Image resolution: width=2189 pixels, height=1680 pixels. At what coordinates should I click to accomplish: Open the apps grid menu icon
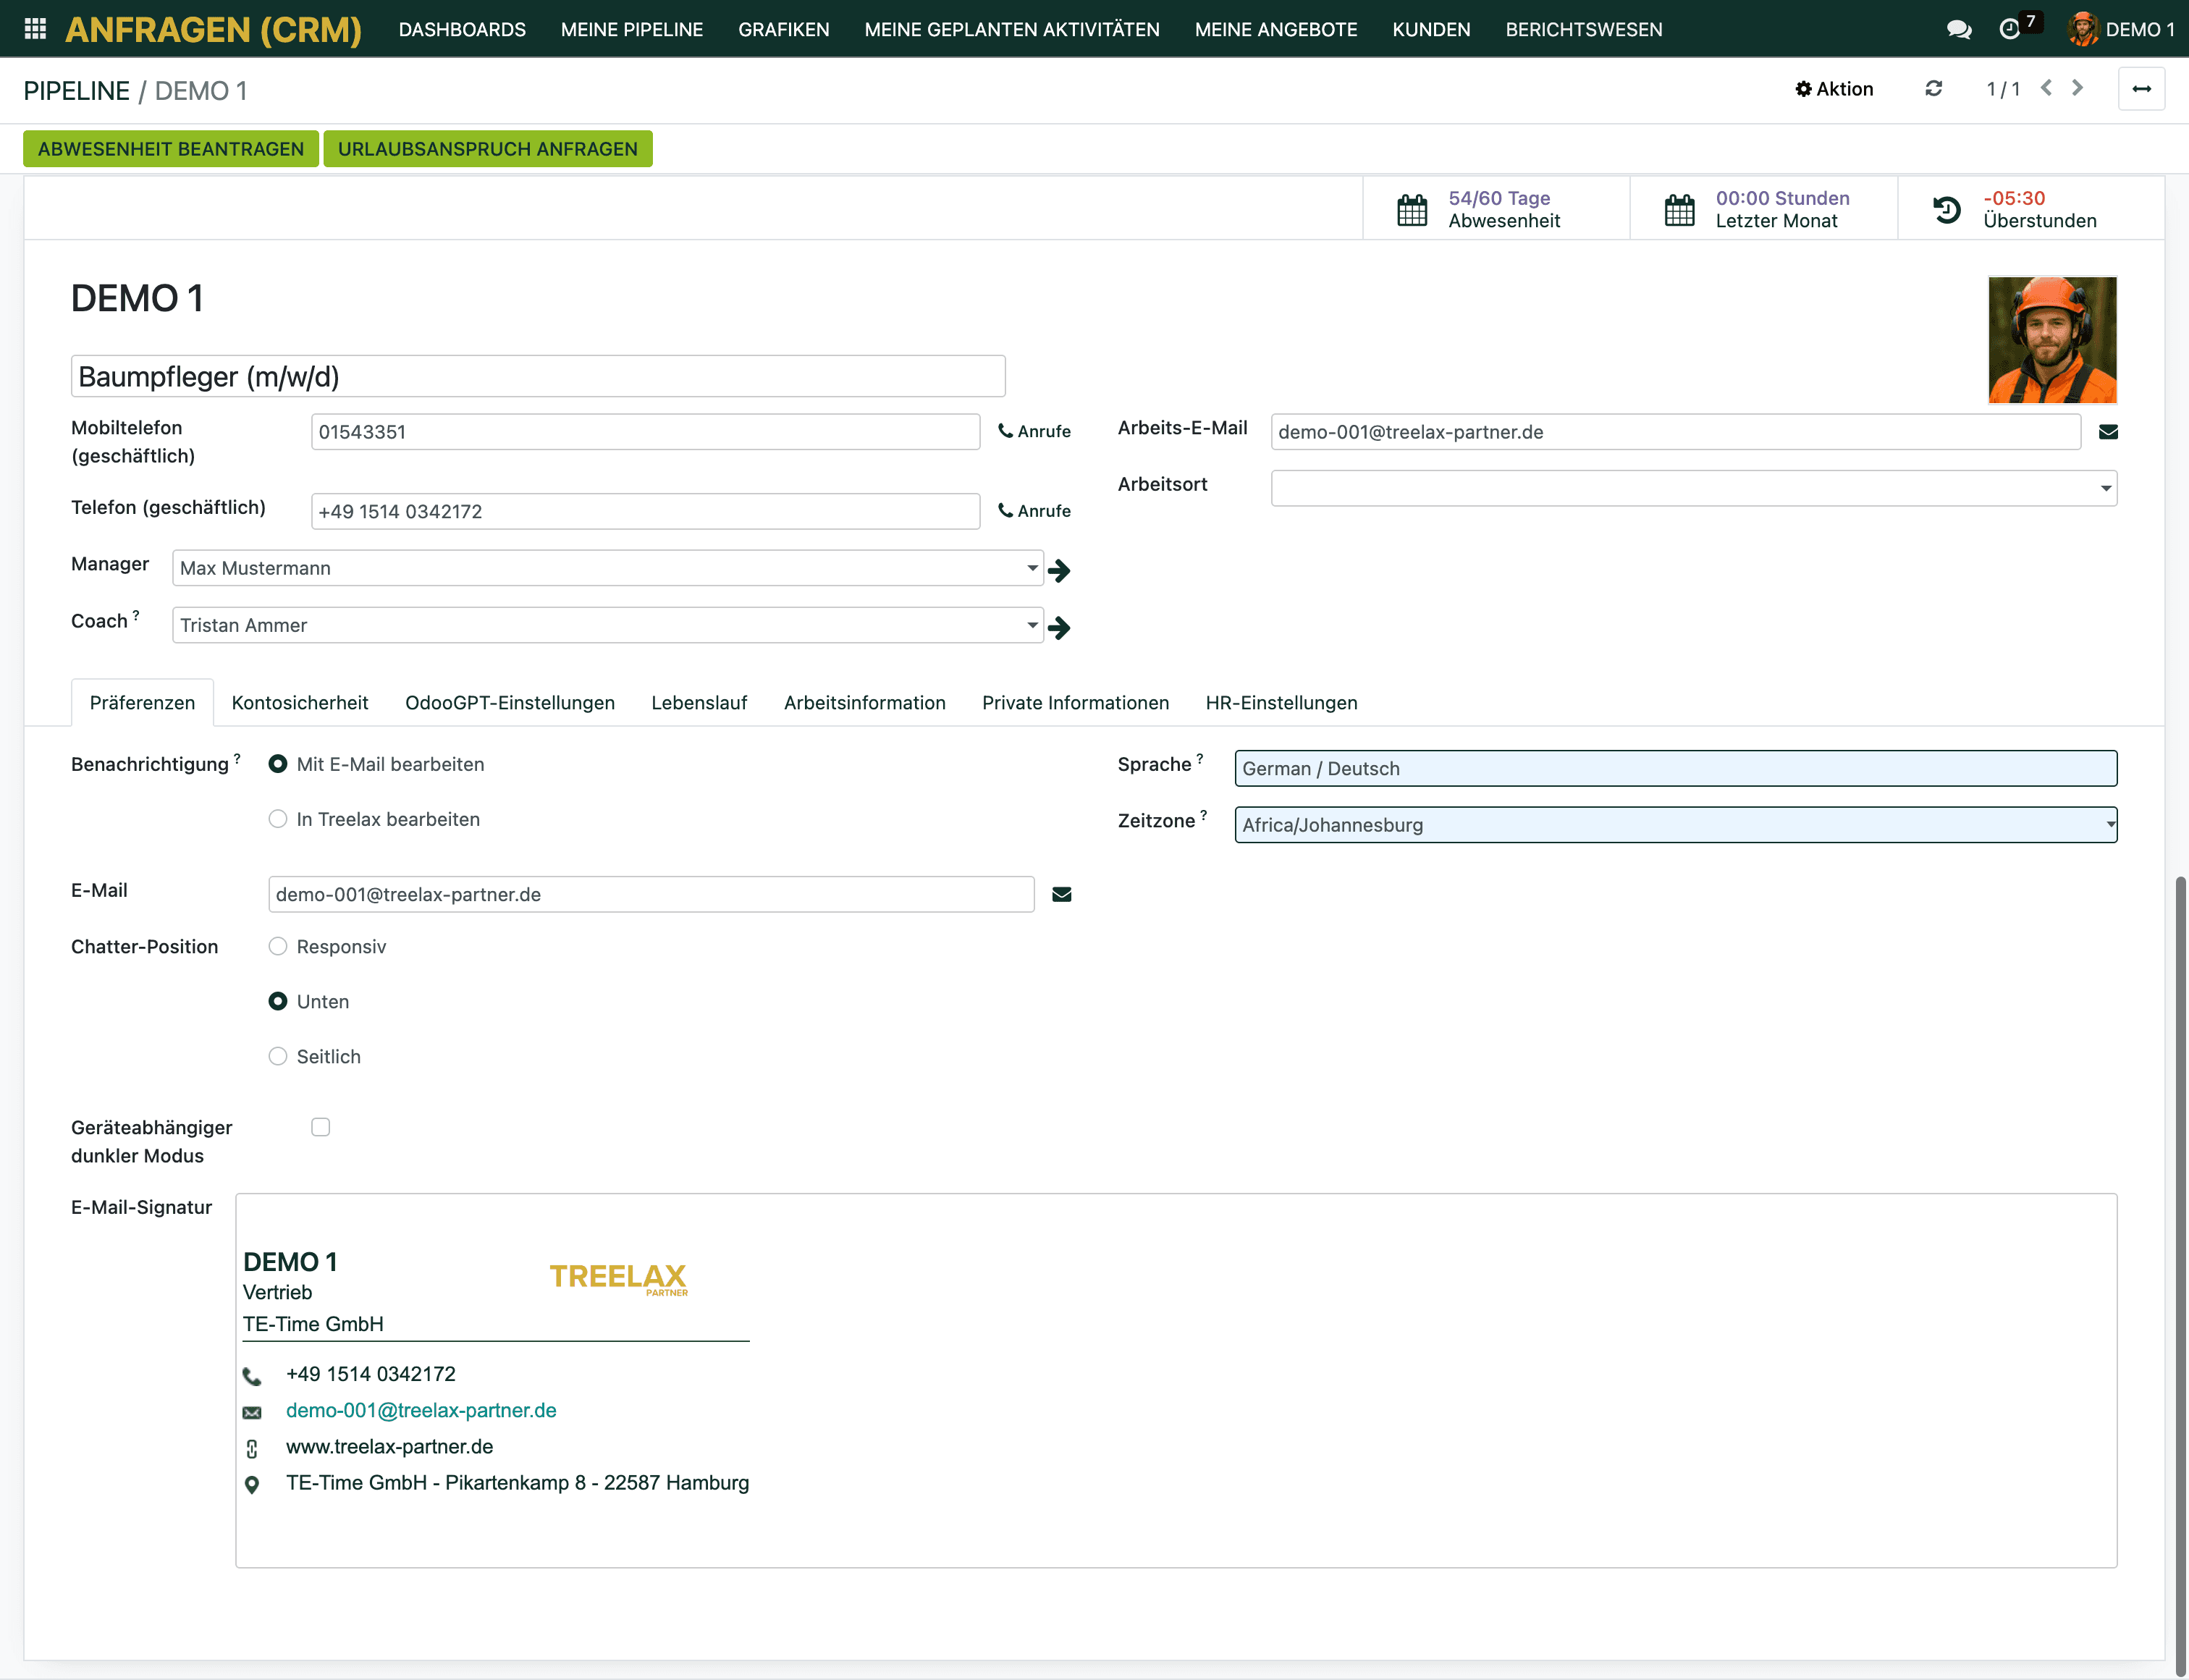pos(35,29)
